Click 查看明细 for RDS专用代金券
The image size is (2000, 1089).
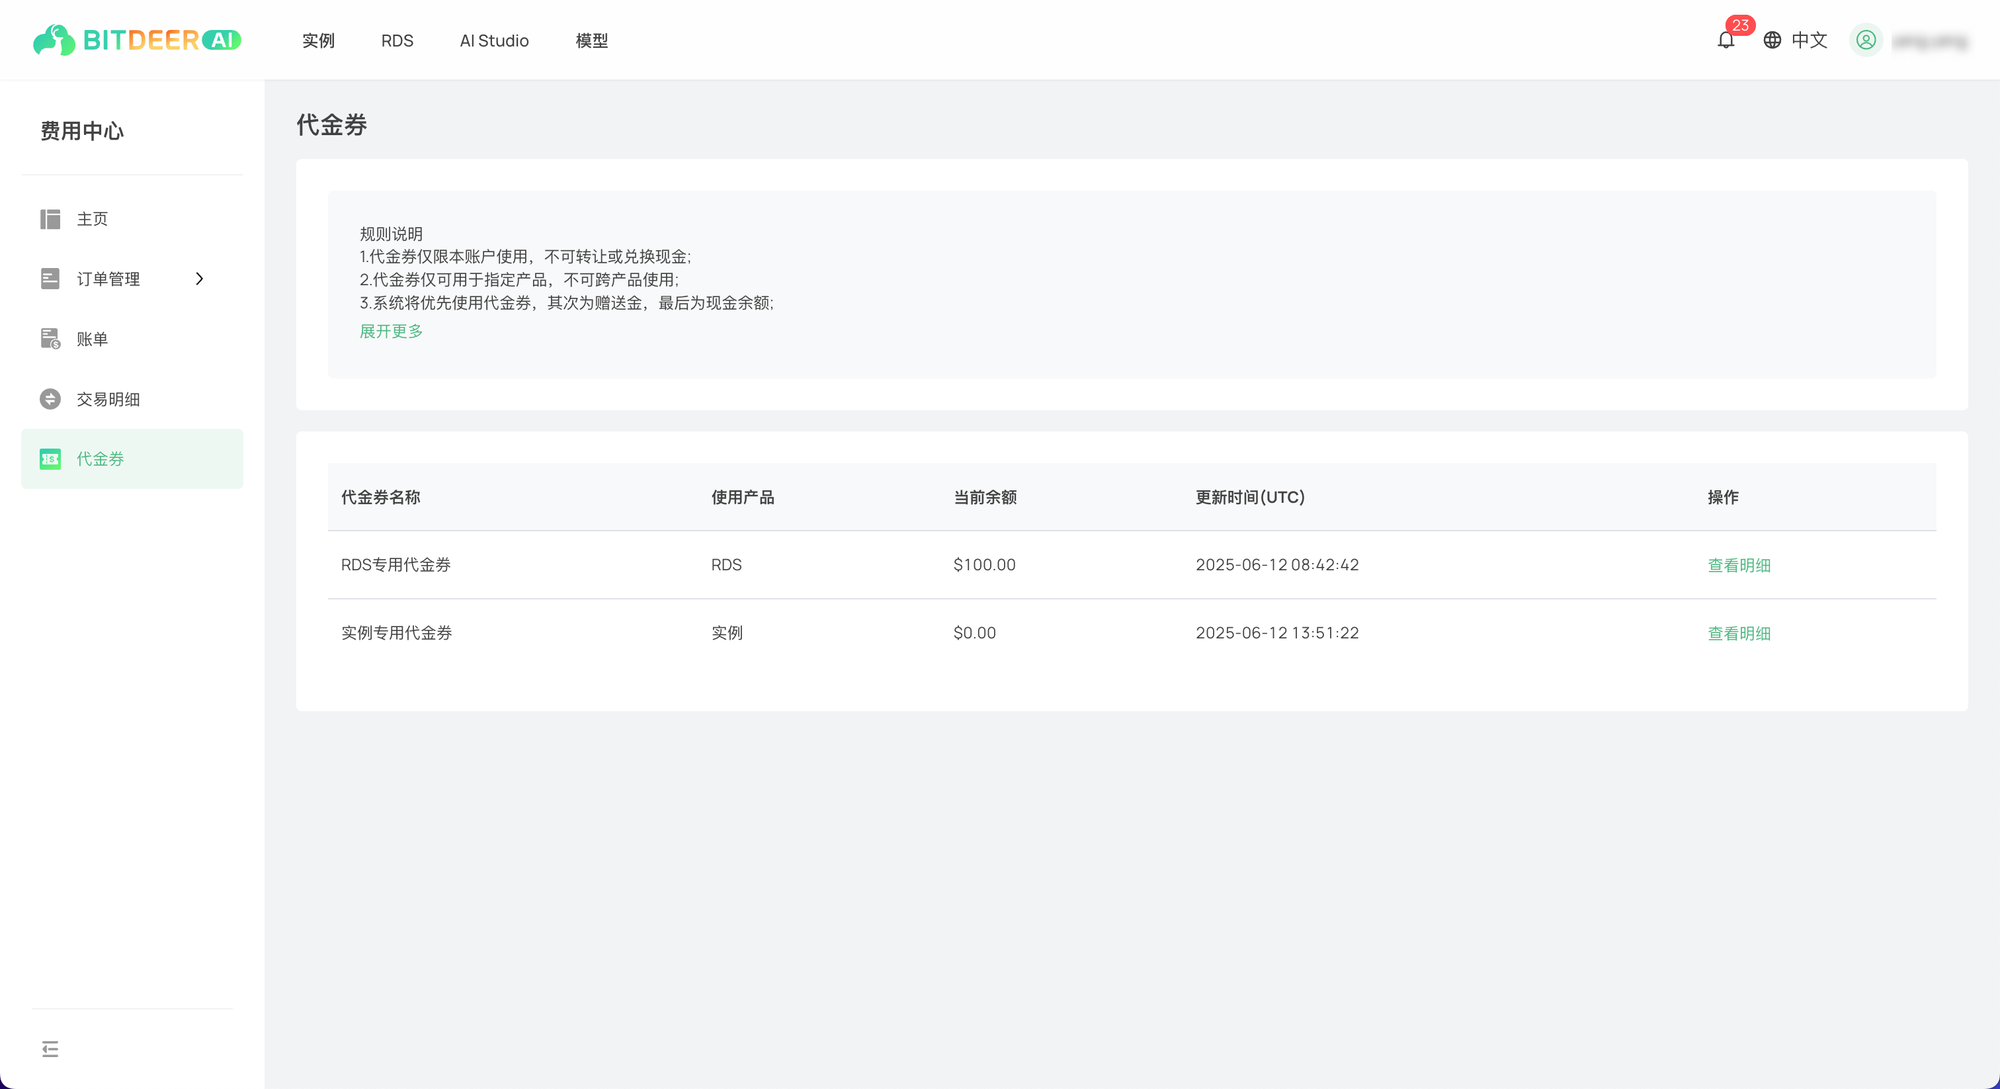(x=1739, y=565)
